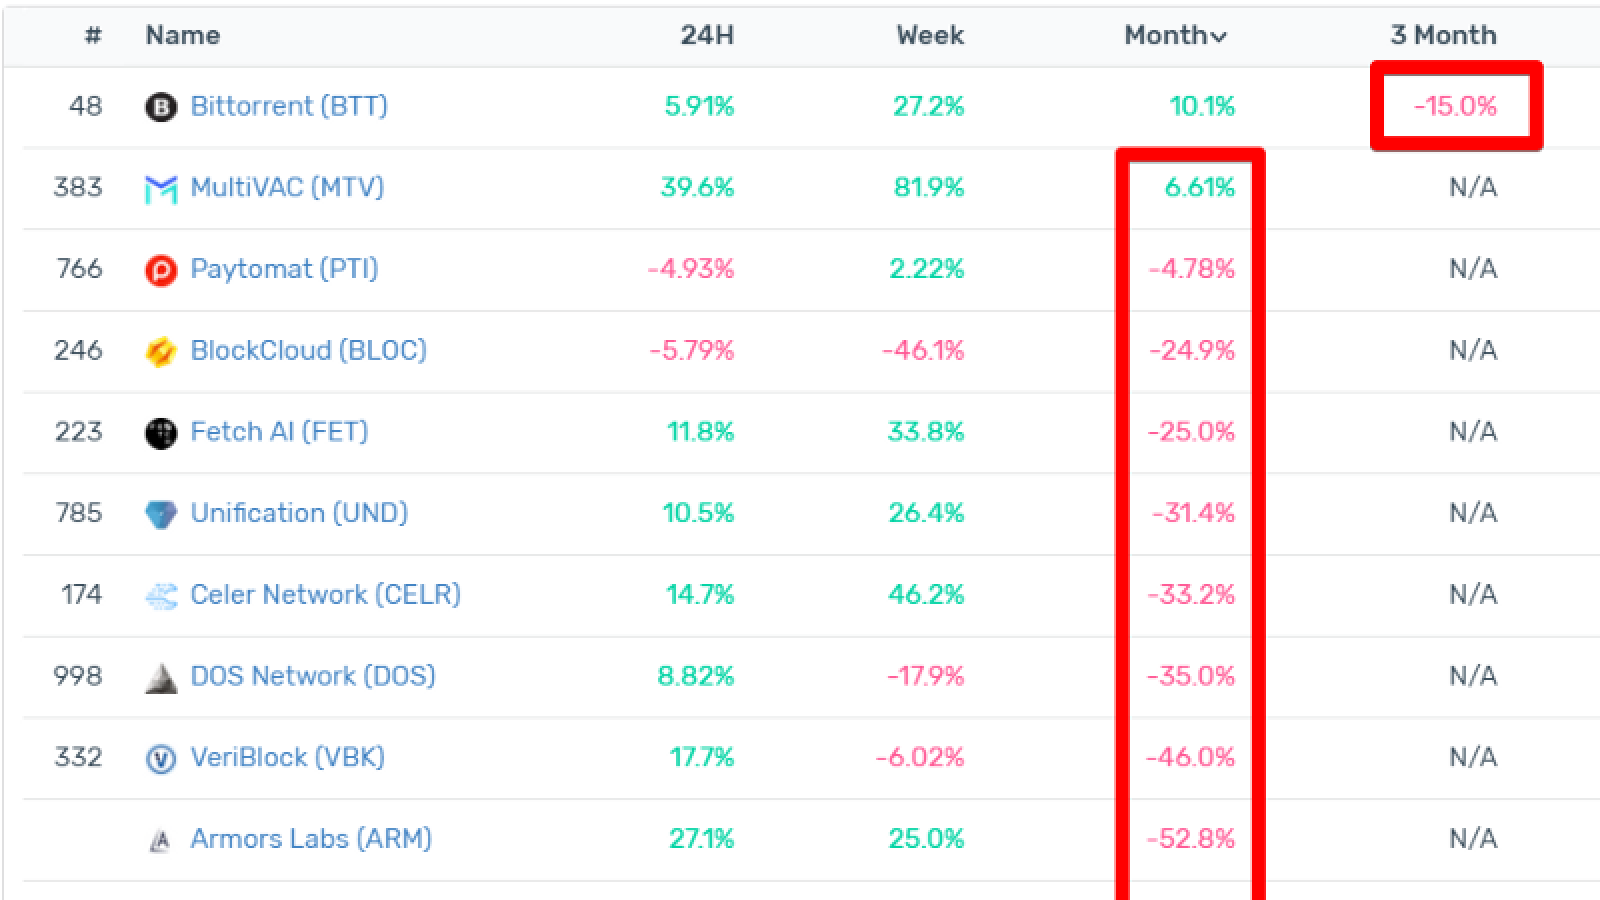Click rank number 383 of MultiVAC
This screenshot has height=900, width=1600.
tap(78, 187)
